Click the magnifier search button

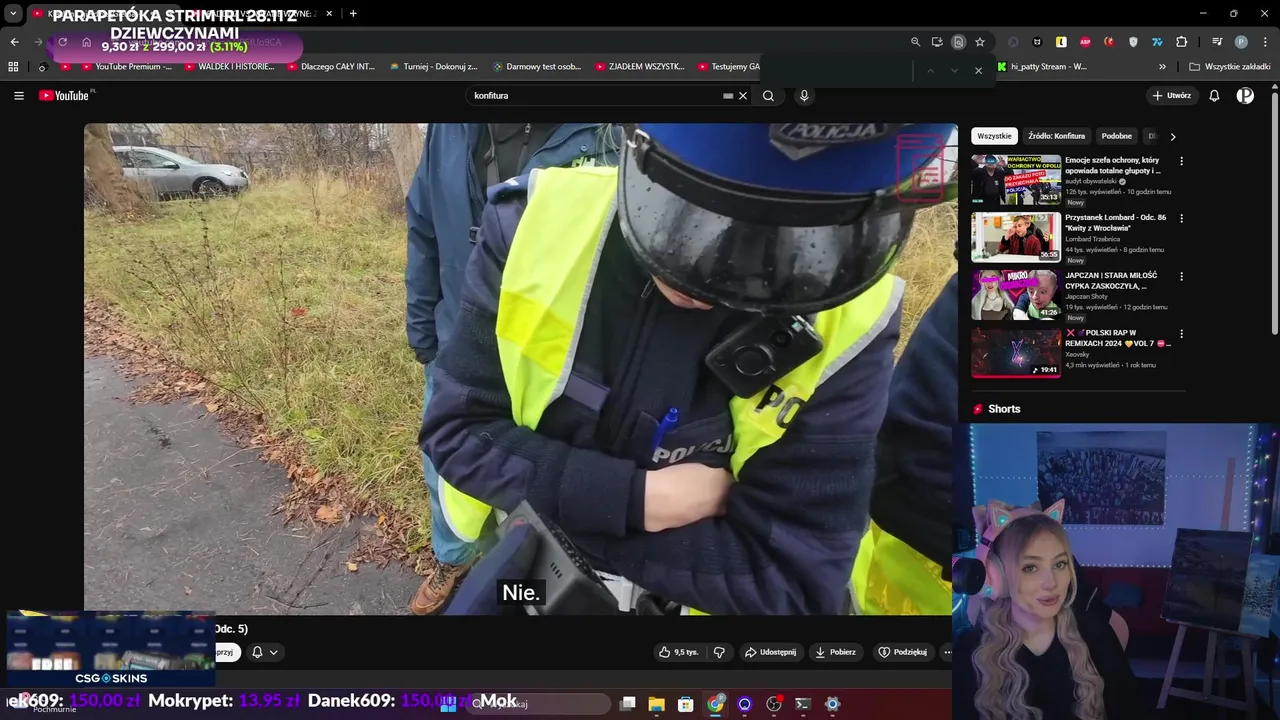(x=768, y=96)
